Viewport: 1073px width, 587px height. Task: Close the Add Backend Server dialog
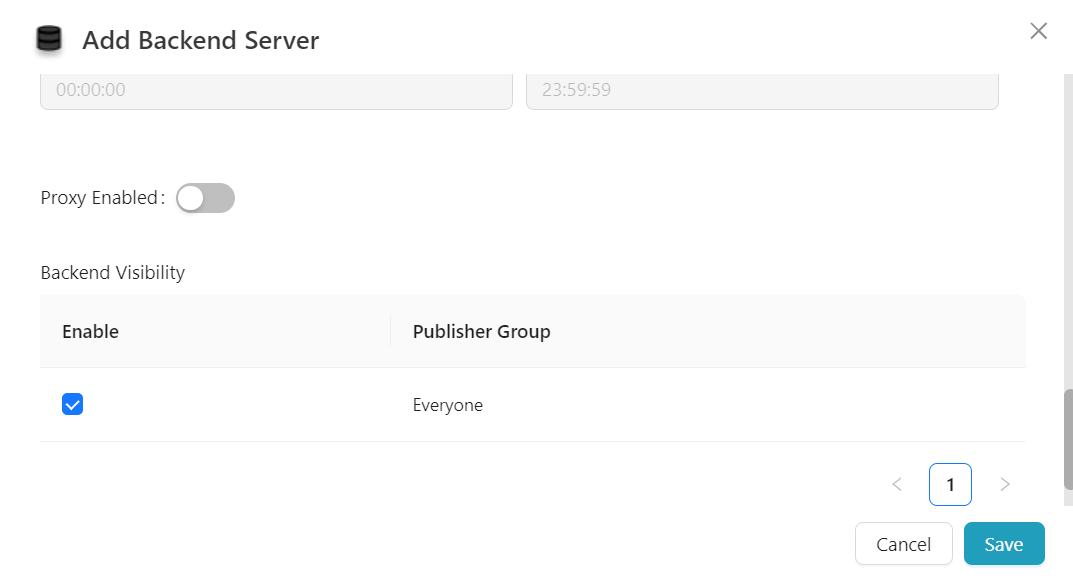point(1038,31)
